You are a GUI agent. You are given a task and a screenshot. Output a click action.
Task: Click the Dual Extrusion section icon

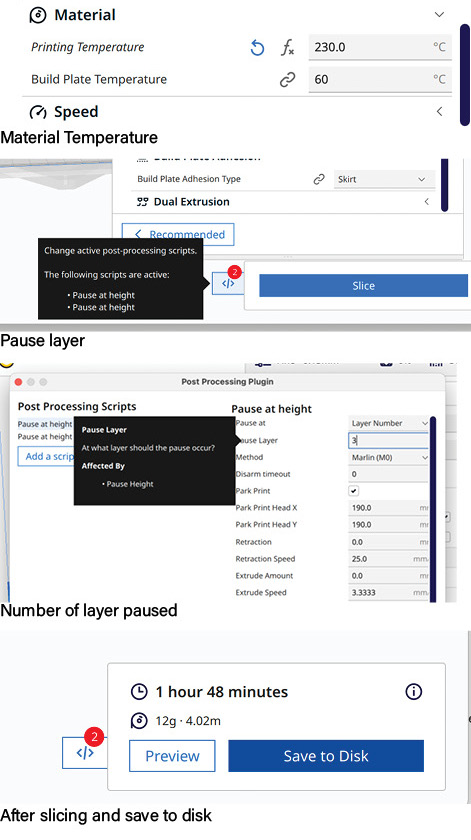(142, 202)
